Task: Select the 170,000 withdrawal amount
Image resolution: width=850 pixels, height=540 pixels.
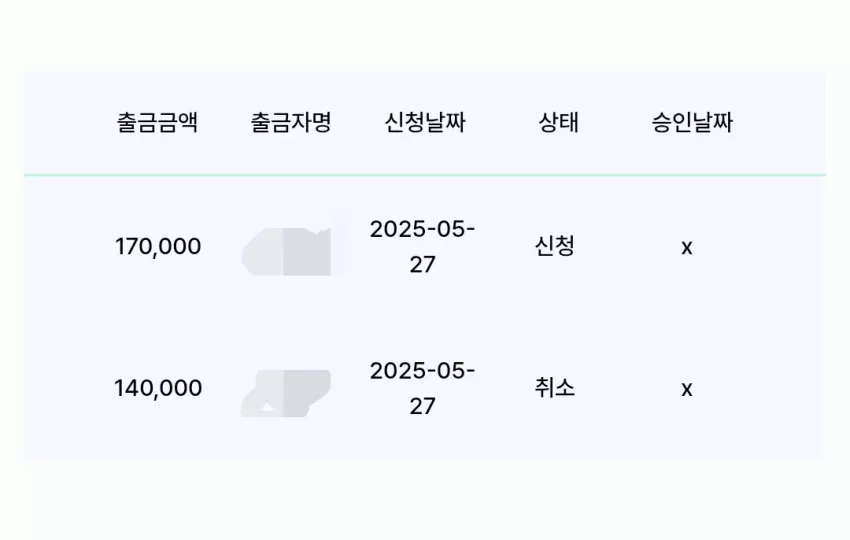Action: [x=158, y=247]
